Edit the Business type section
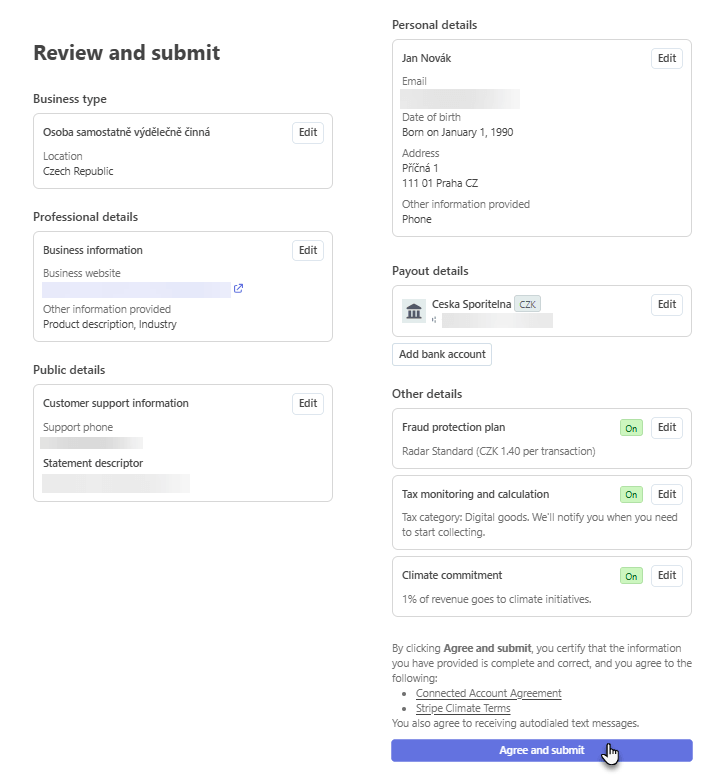The image size is (727, 780). (x=308, y=133)
